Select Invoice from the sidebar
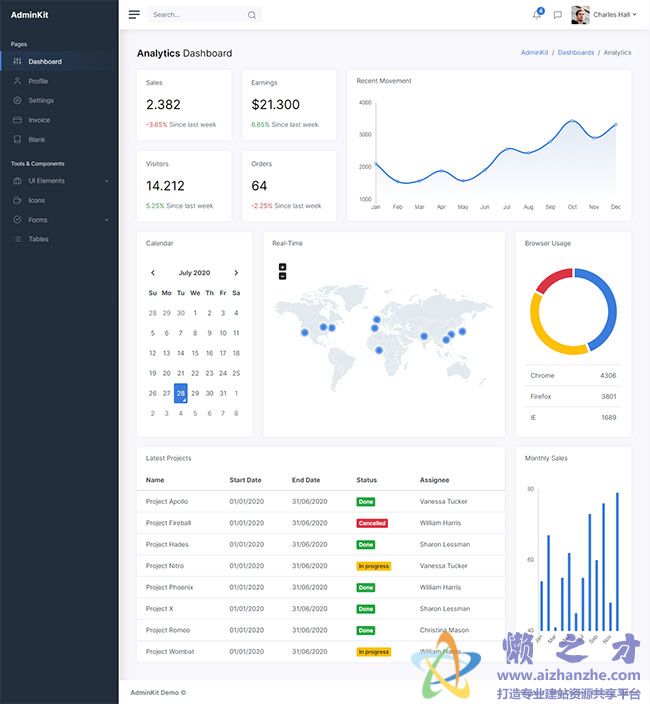650x704 pixels. pos(39,120)
